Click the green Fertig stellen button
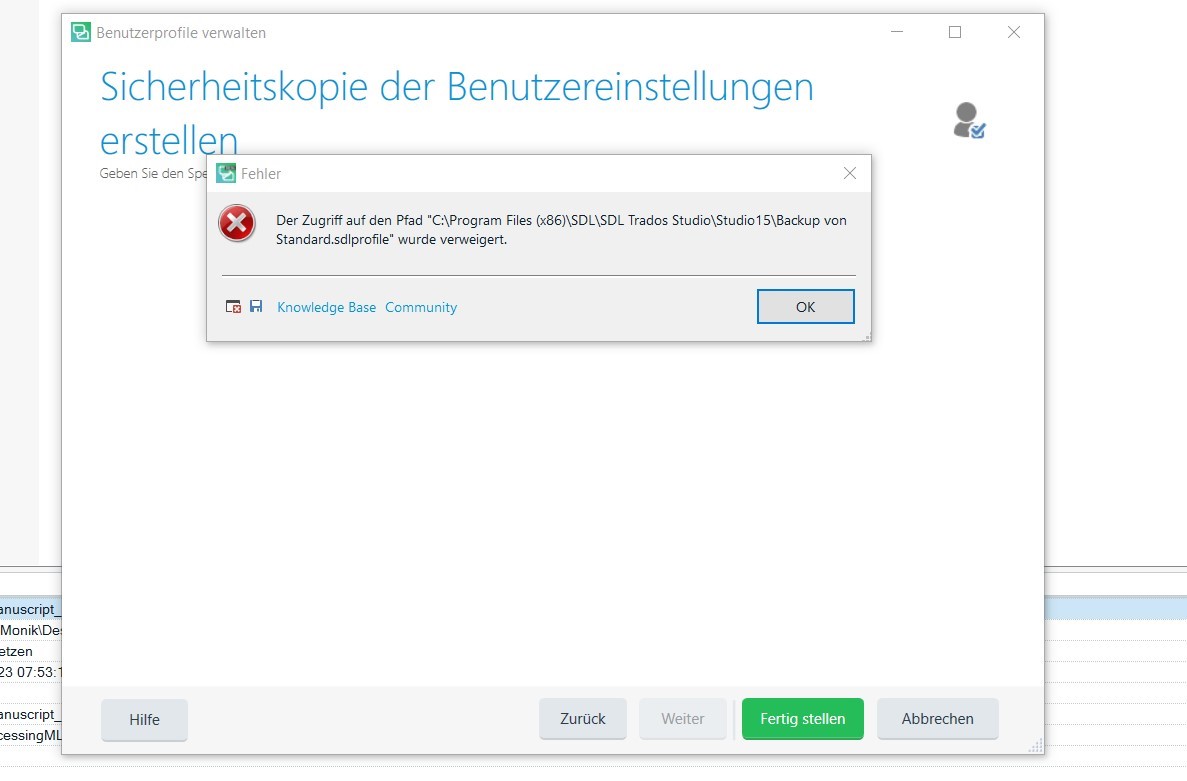The image size is (1187, 781). coord(802,718)
